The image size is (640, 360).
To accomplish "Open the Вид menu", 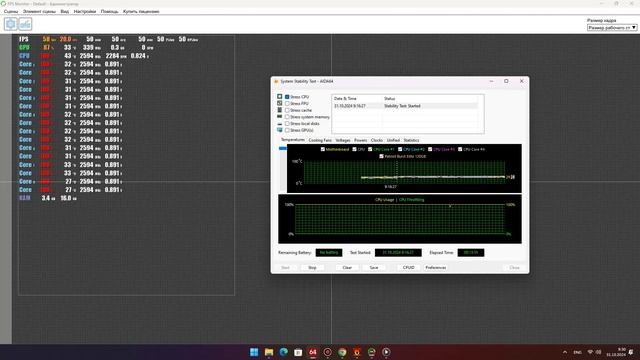I will tap(64, 11).
